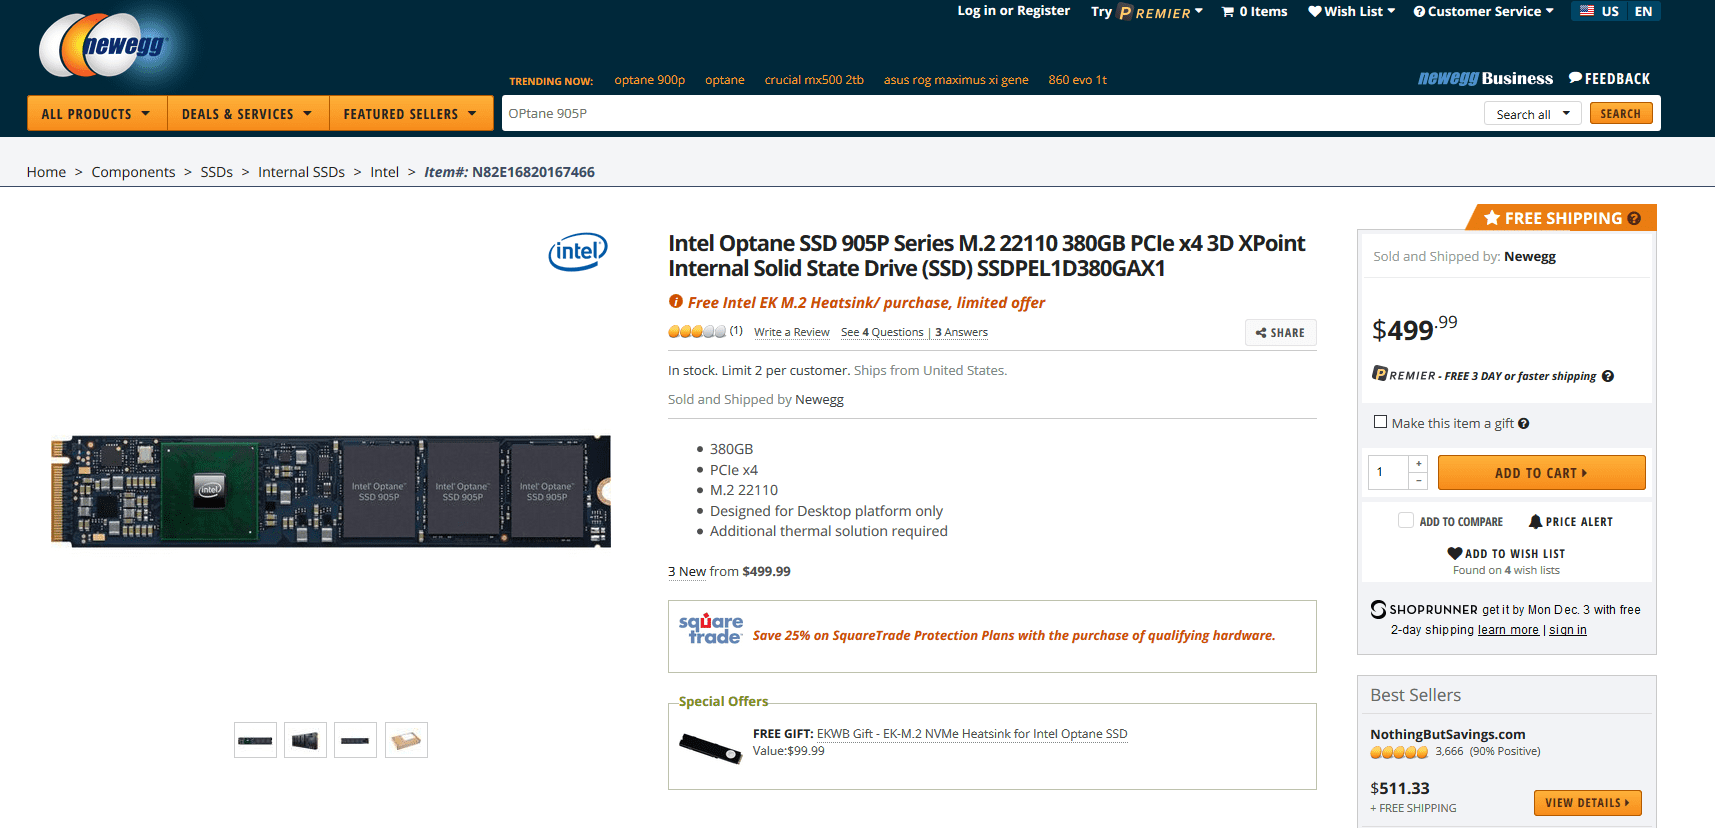Image resolution: width=1715 pixels, height=828 pixels.
Task: Click the orange info icon beside heatsink offer
Action: tap(676, 302)
